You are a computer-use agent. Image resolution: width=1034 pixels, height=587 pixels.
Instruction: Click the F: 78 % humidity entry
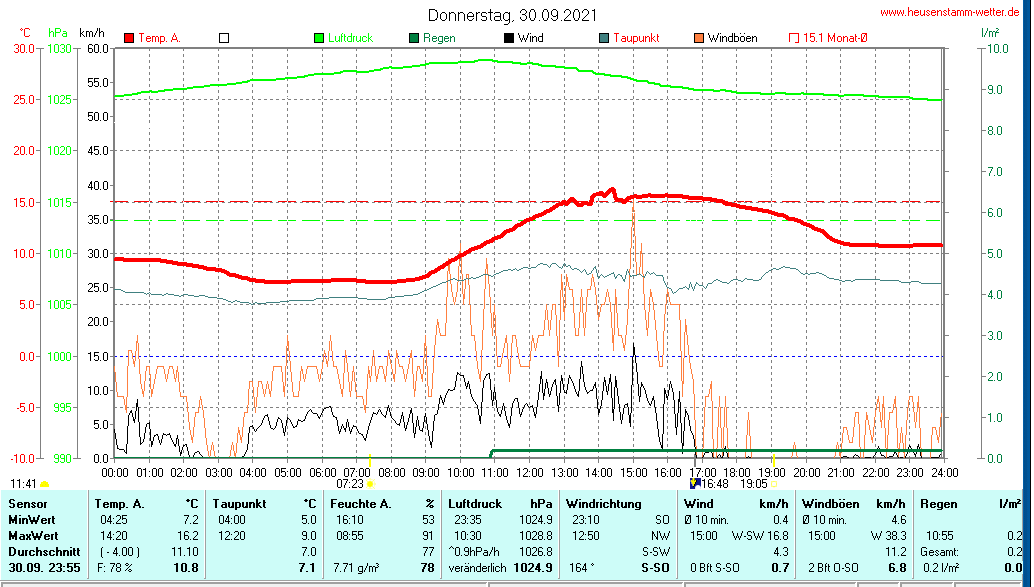coord(115,567)
